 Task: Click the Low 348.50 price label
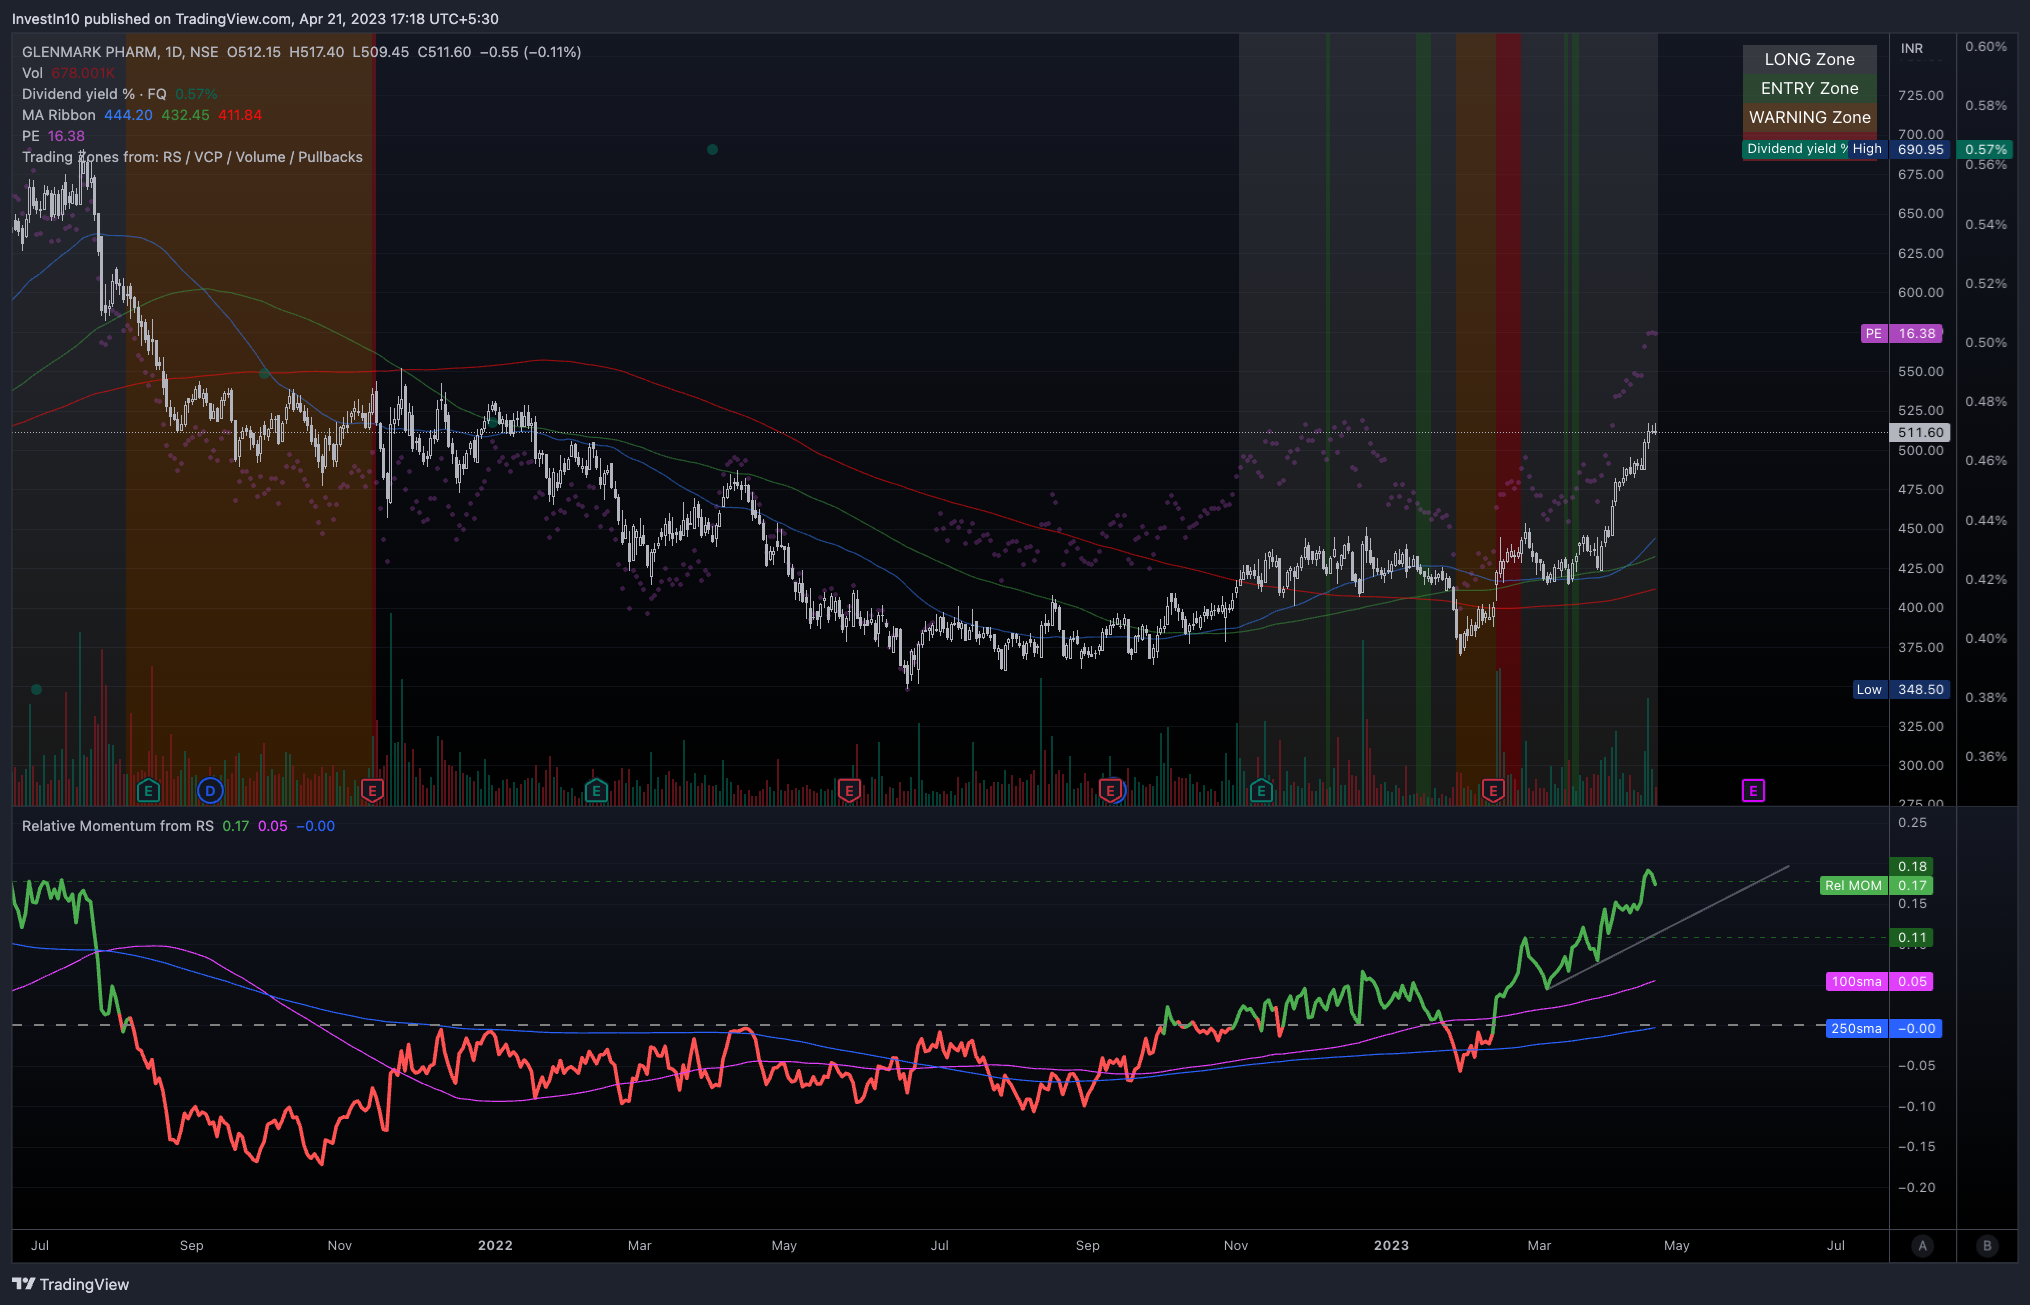pyautogui.click(x=1900, y=689)
